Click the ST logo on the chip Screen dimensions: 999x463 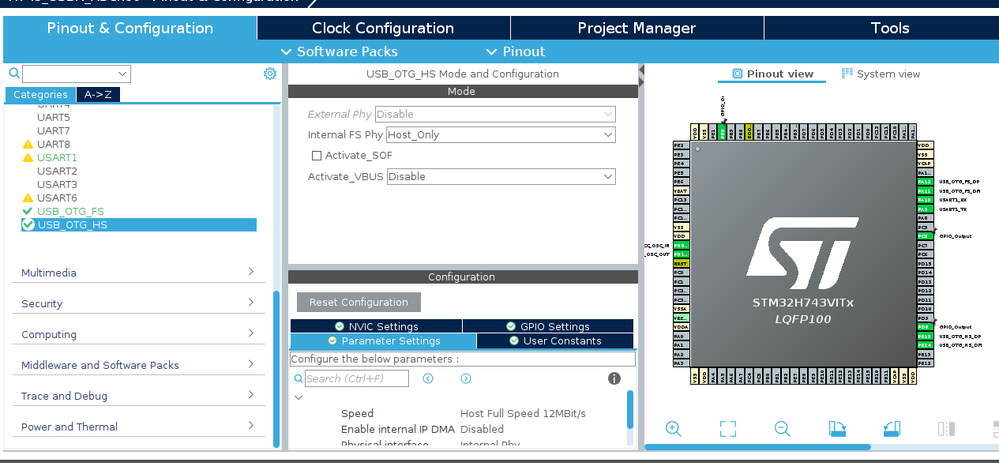(x=801, y=253)
